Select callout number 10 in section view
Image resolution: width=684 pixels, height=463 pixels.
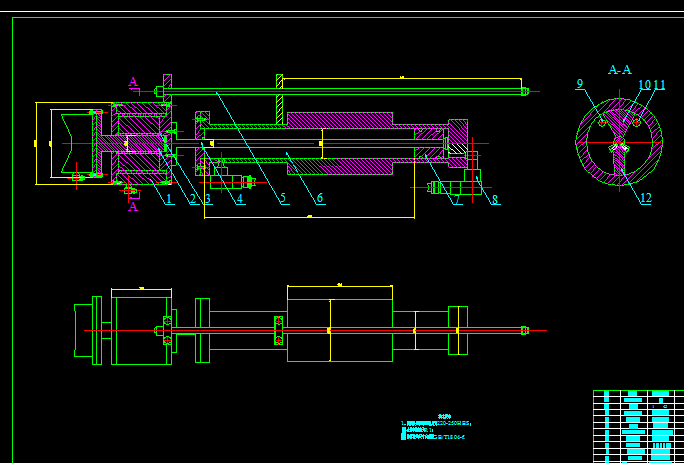click(x=645, y=85)
